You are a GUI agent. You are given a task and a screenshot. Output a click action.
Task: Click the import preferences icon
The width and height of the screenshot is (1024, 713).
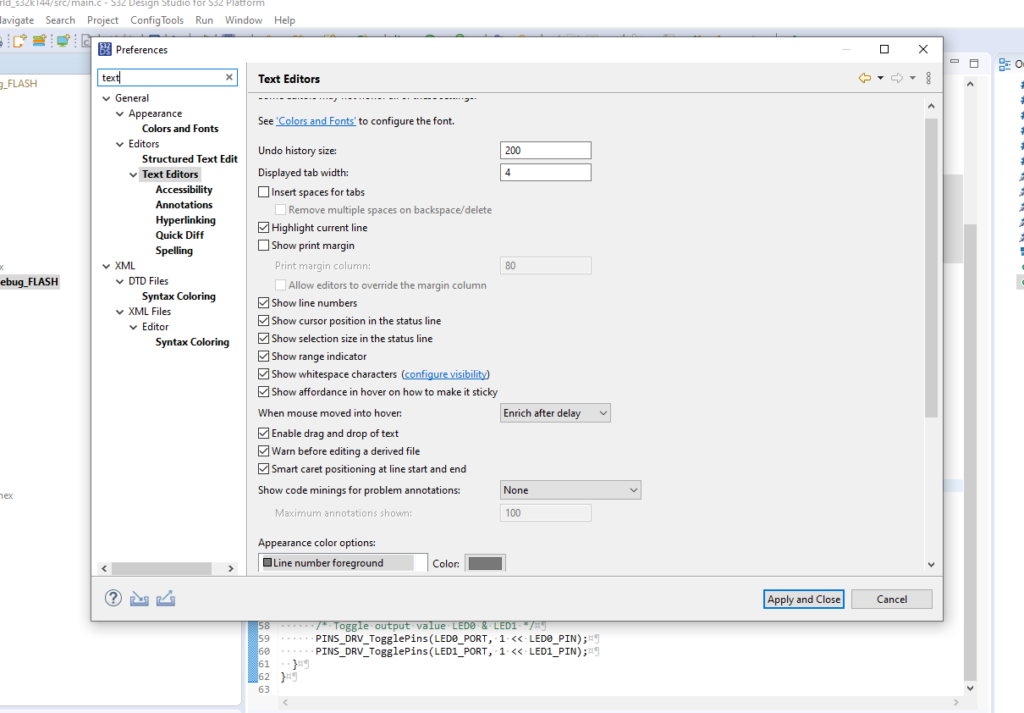(139, 598)
